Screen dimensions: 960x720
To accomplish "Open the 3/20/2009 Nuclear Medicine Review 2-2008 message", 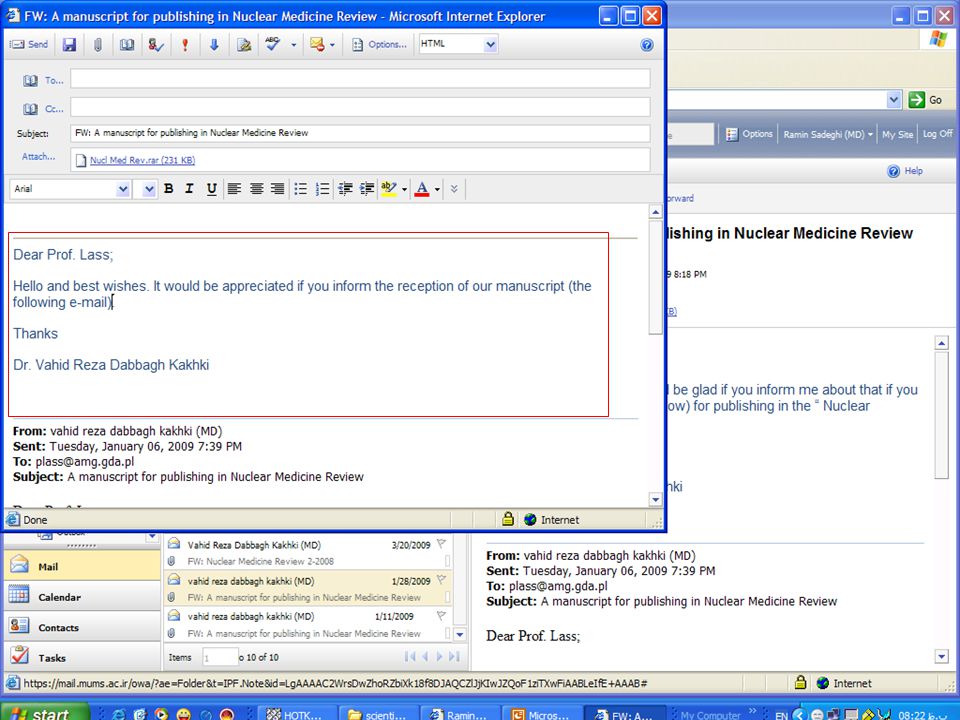I will coord(309,553).
